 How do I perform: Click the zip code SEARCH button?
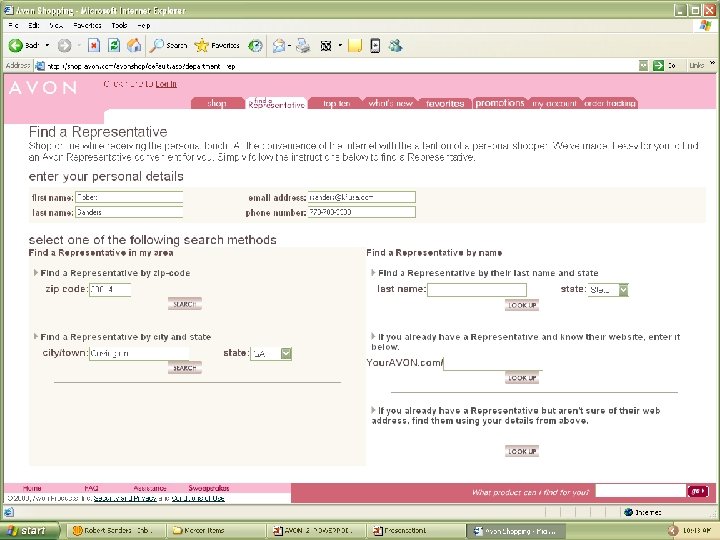185,304
